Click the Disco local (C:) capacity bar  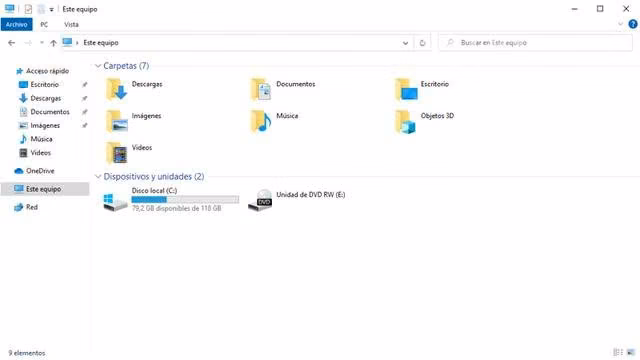coord(185,200)
